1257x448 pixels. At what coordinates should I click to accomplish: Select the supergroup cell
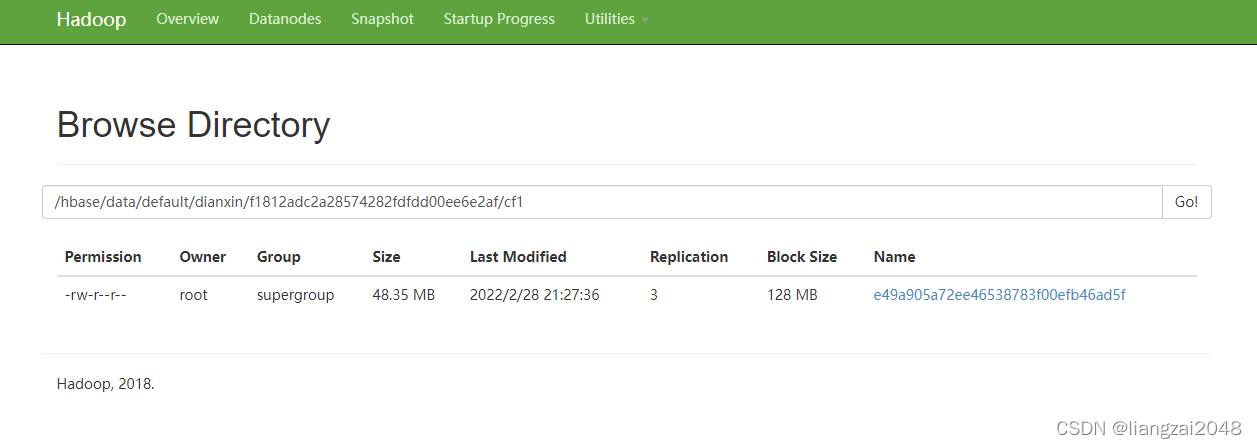point(295,295)
